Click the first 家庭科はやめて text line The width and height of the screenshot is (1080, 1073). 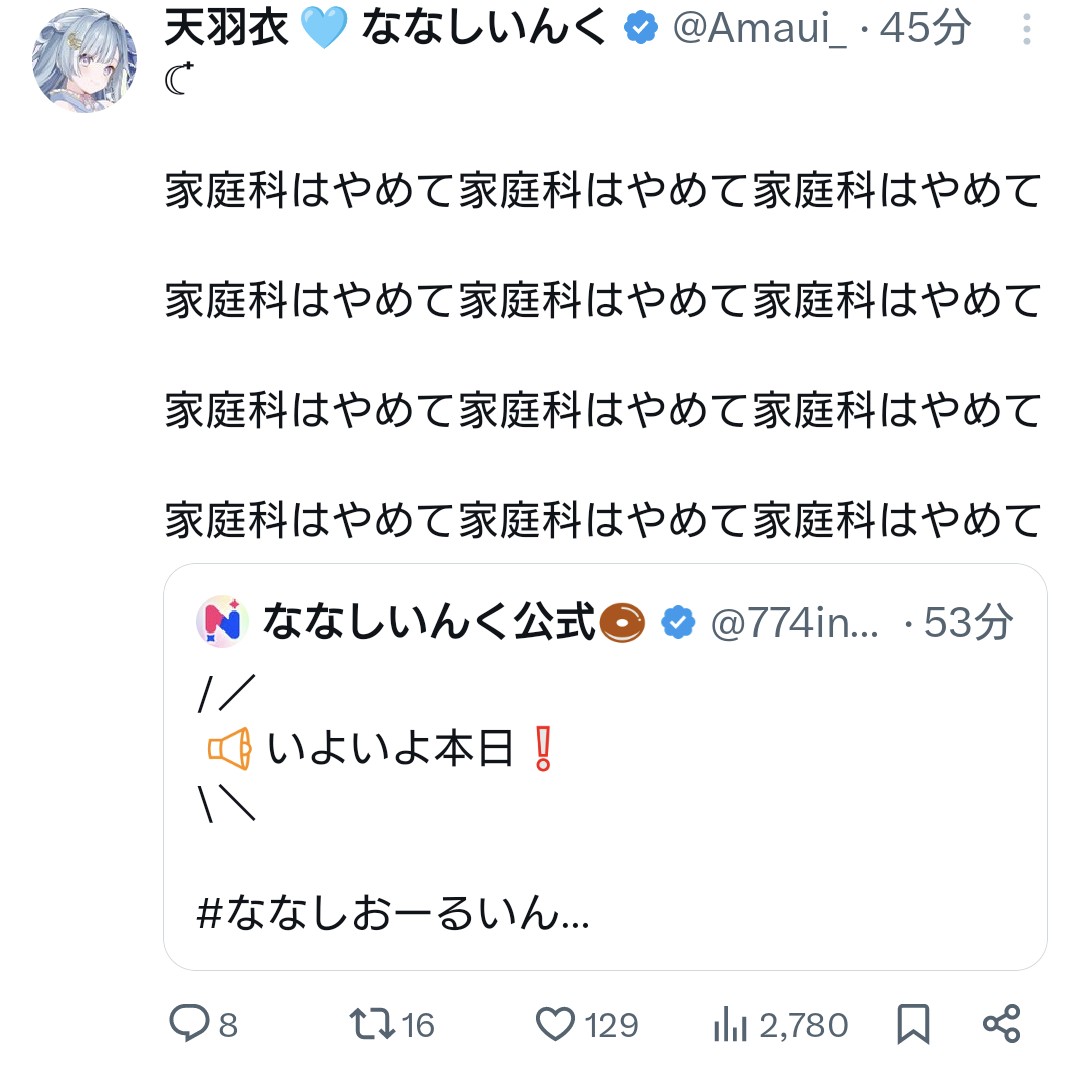[604, 190]
